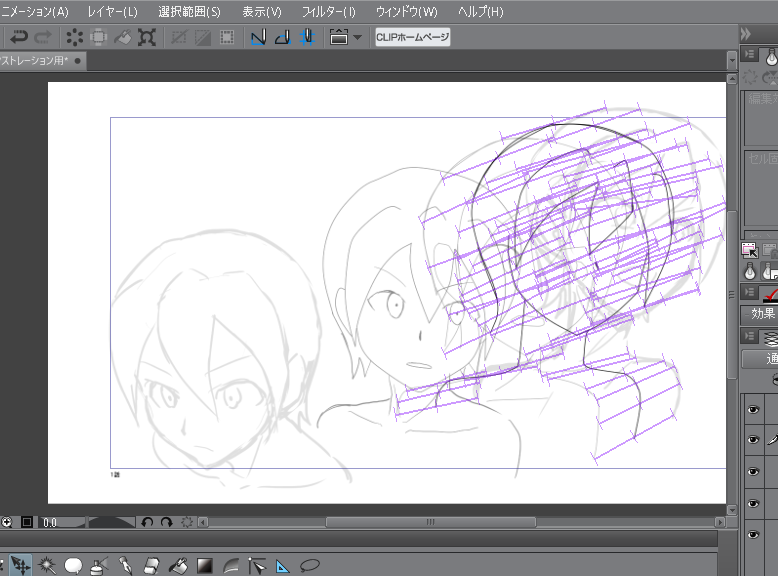Select the Balloon text tool

tap(73, 566)
